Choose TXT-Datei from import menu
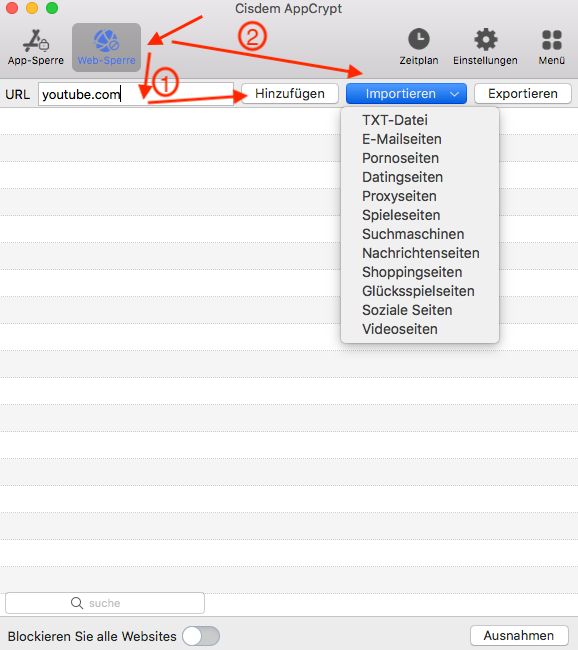The width and height of the screenshot is (578, 650). coord(395,120)
